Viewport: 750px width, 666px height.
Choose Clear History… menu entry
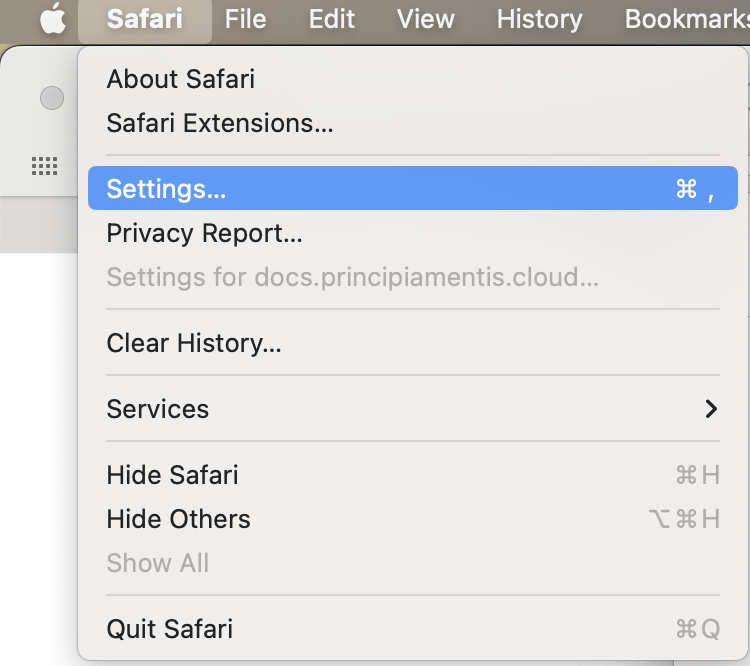[194, 343]
